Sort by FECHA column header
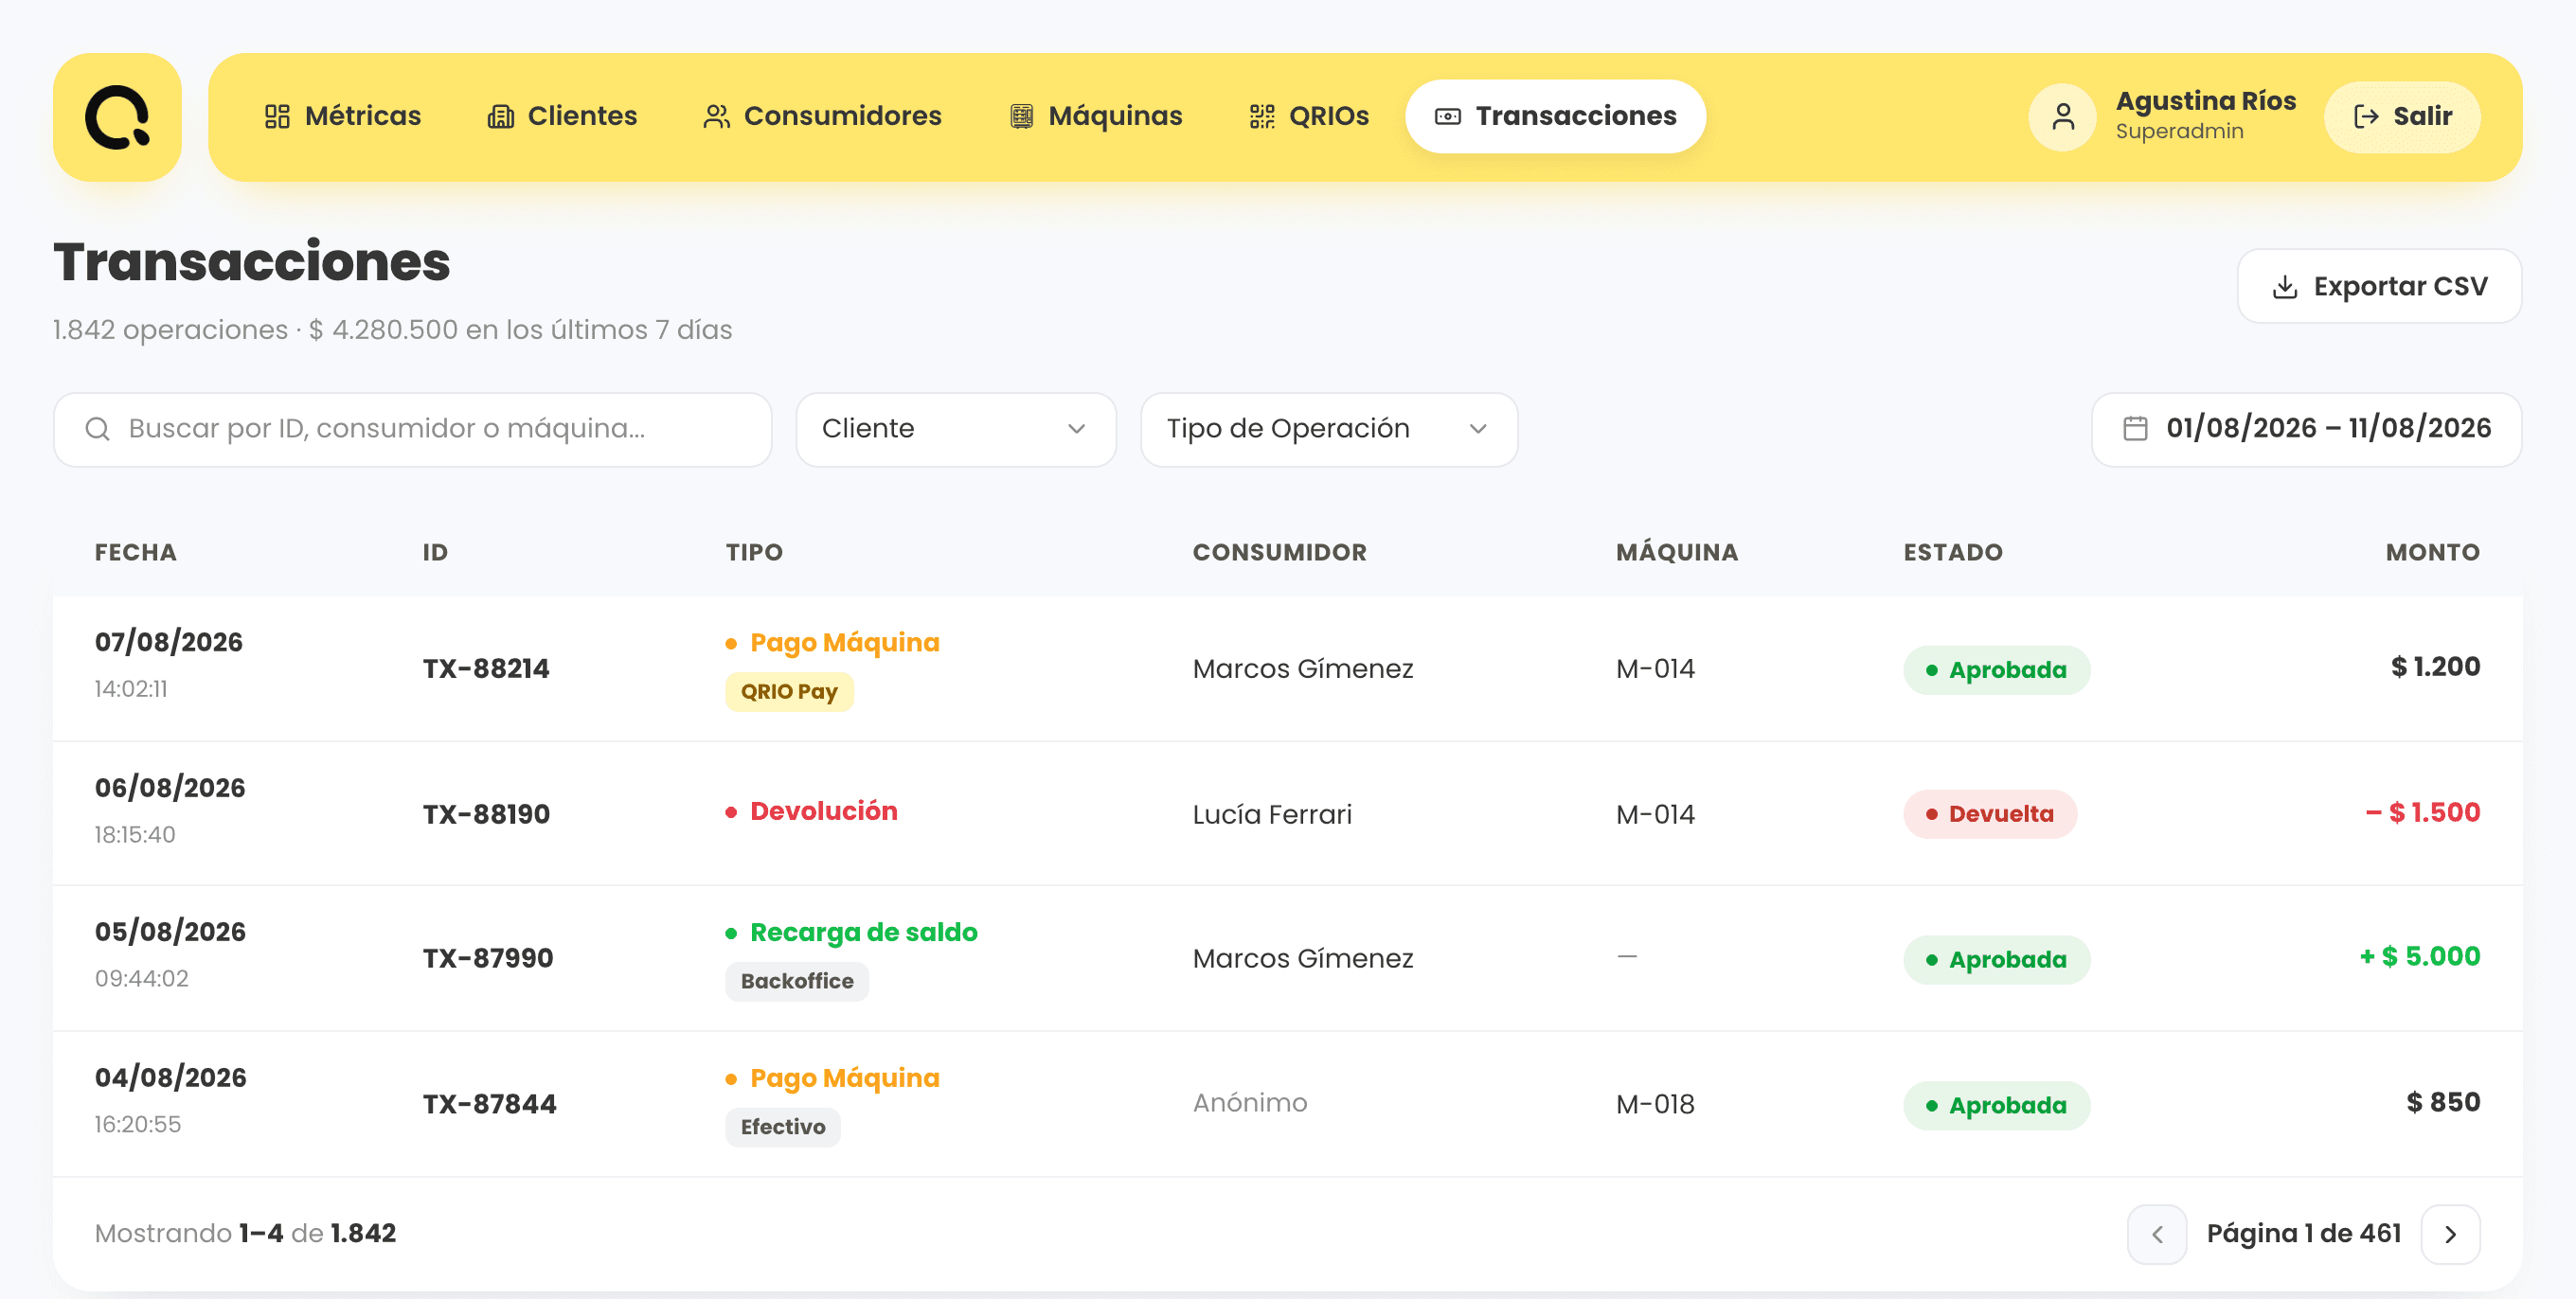Screen dimensions: 2576x1299 pos(135,553)
